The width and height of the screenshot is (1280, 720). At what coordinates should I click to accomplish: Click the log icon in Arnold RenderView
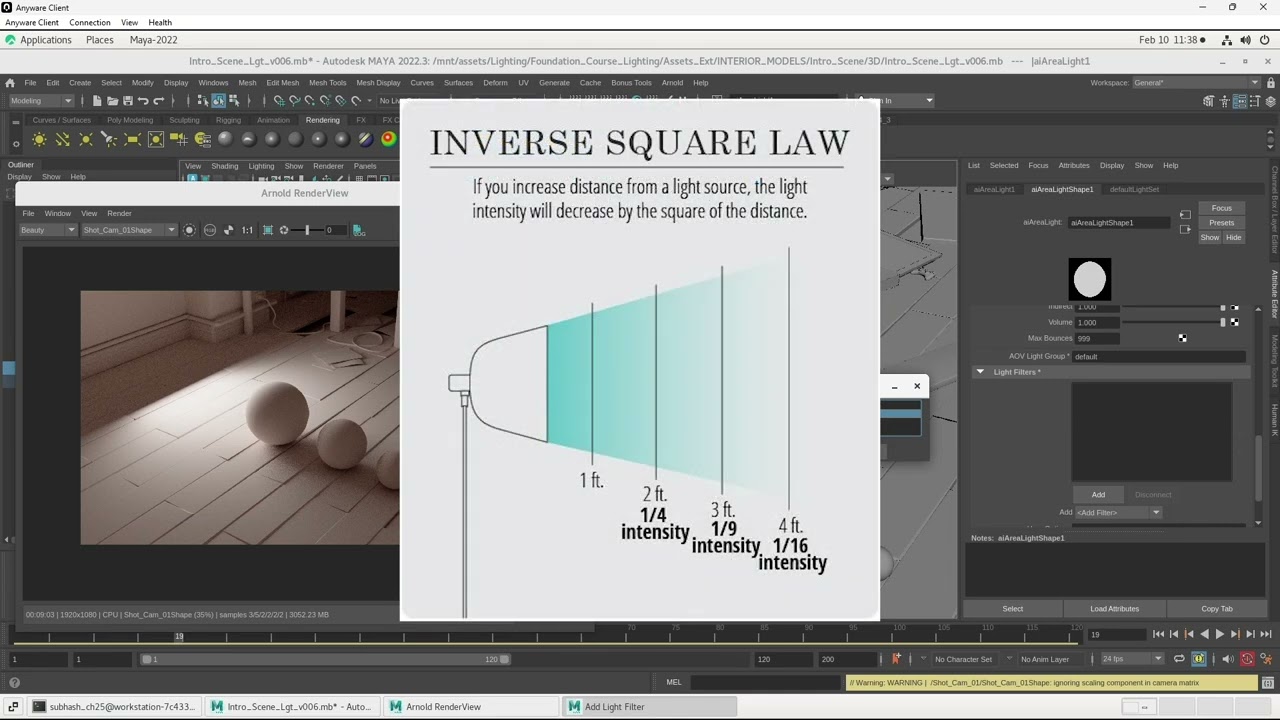358,230
